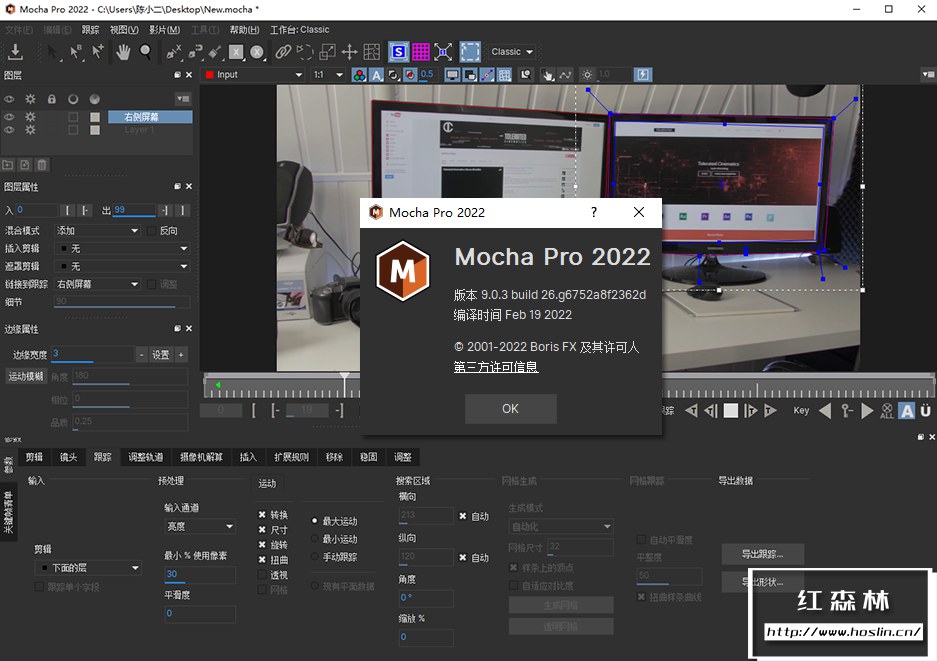Open the Classic workspace dropdown

coord(512,52)
